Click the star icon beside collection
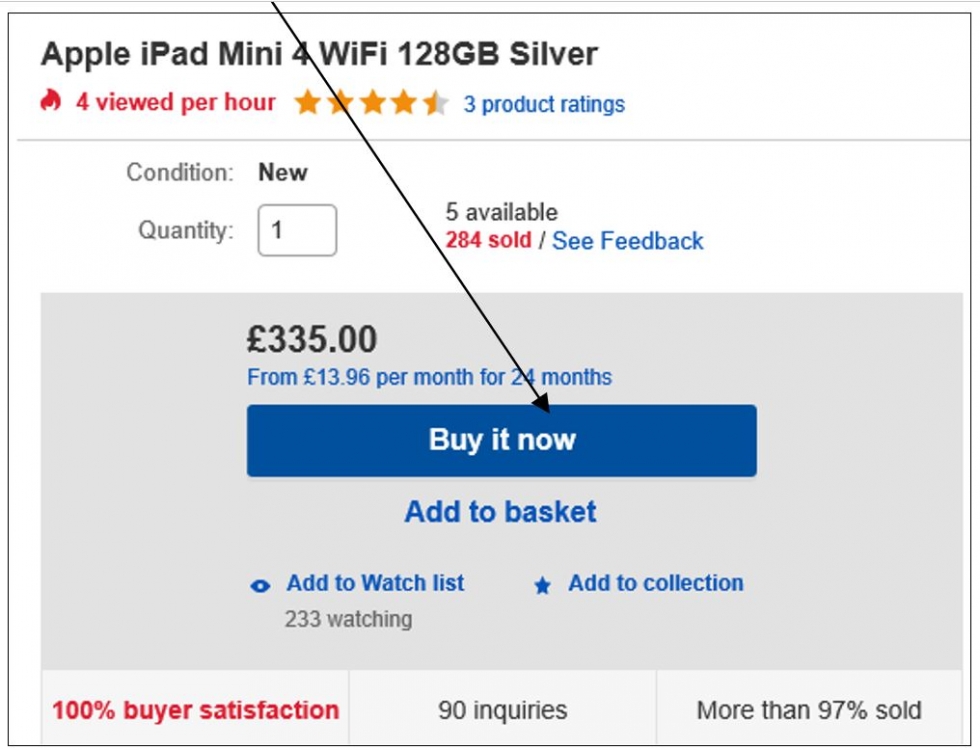The image size is (980, 750). tap(542, 586)
